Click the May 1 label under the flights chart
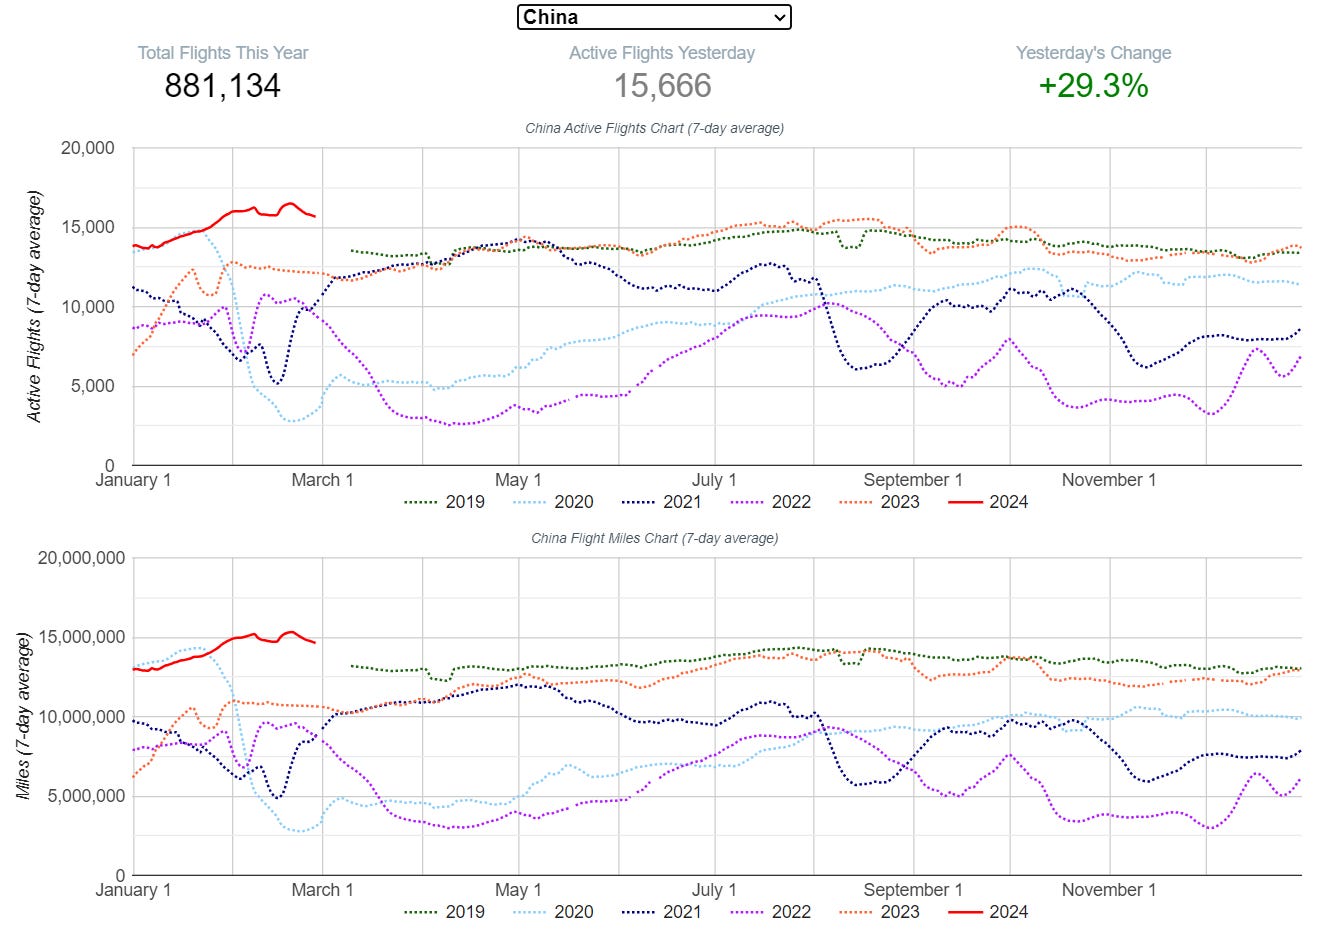This screenshot has width=1325, height=931. click(518, 480)
